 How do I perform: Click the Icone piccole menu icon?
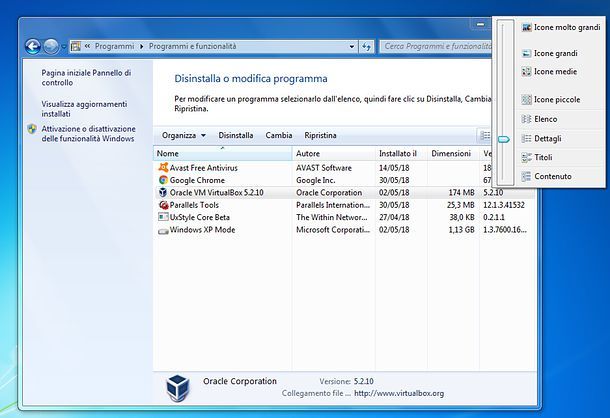click(x=526, y=100)
